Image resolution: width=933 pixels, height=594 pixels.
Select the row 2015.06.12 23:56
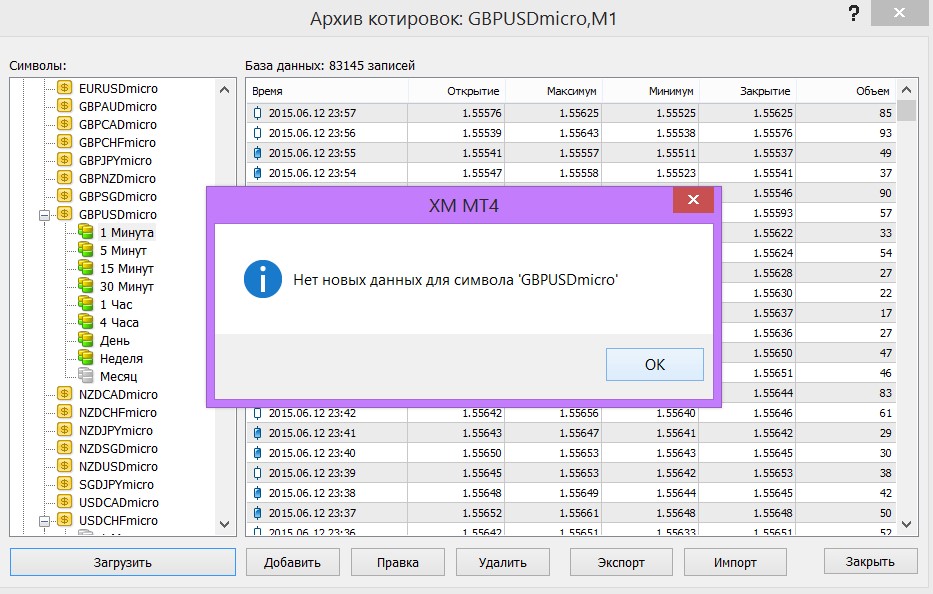coord(571,133)
